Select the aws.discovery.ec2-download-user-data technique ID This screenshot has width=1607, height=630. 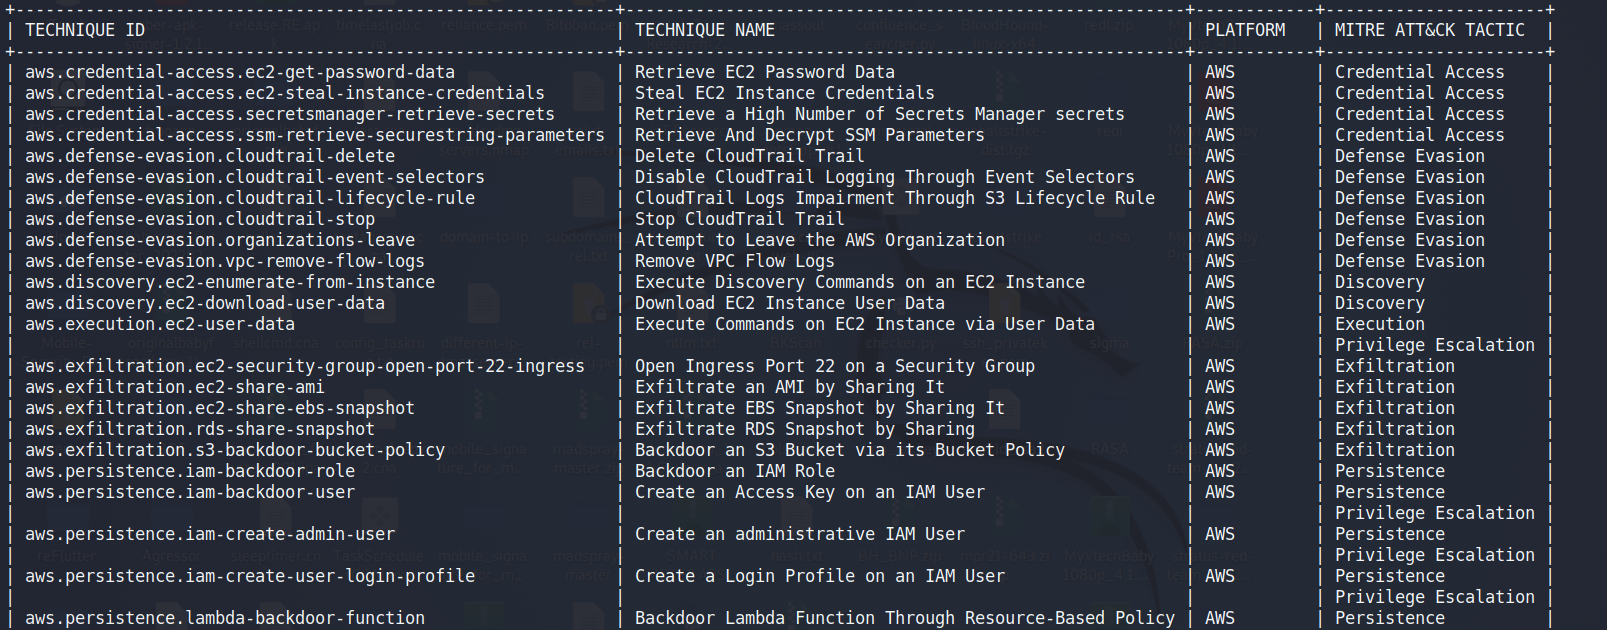205,303
